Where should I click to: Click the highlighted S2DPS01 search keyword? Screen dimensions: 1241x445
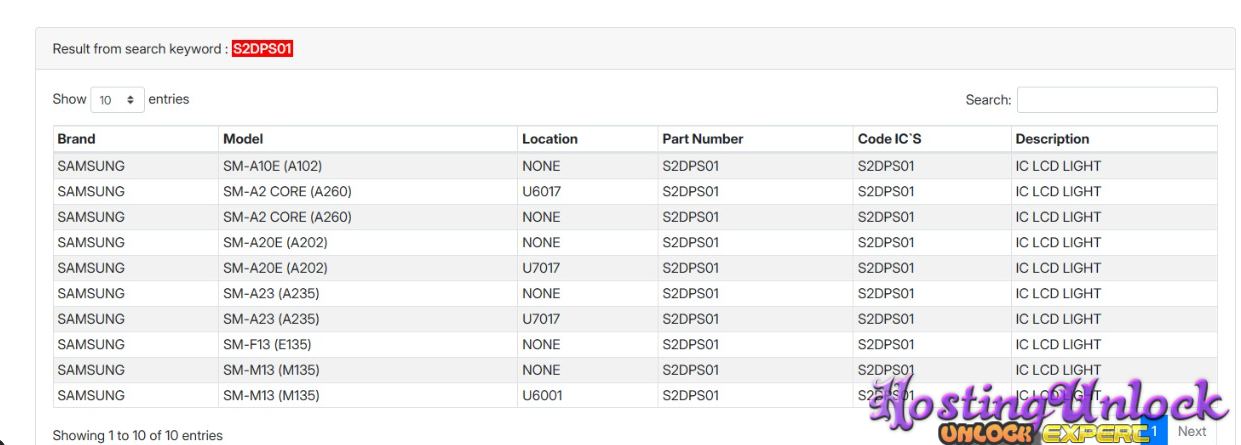click(x=262, y=49)
